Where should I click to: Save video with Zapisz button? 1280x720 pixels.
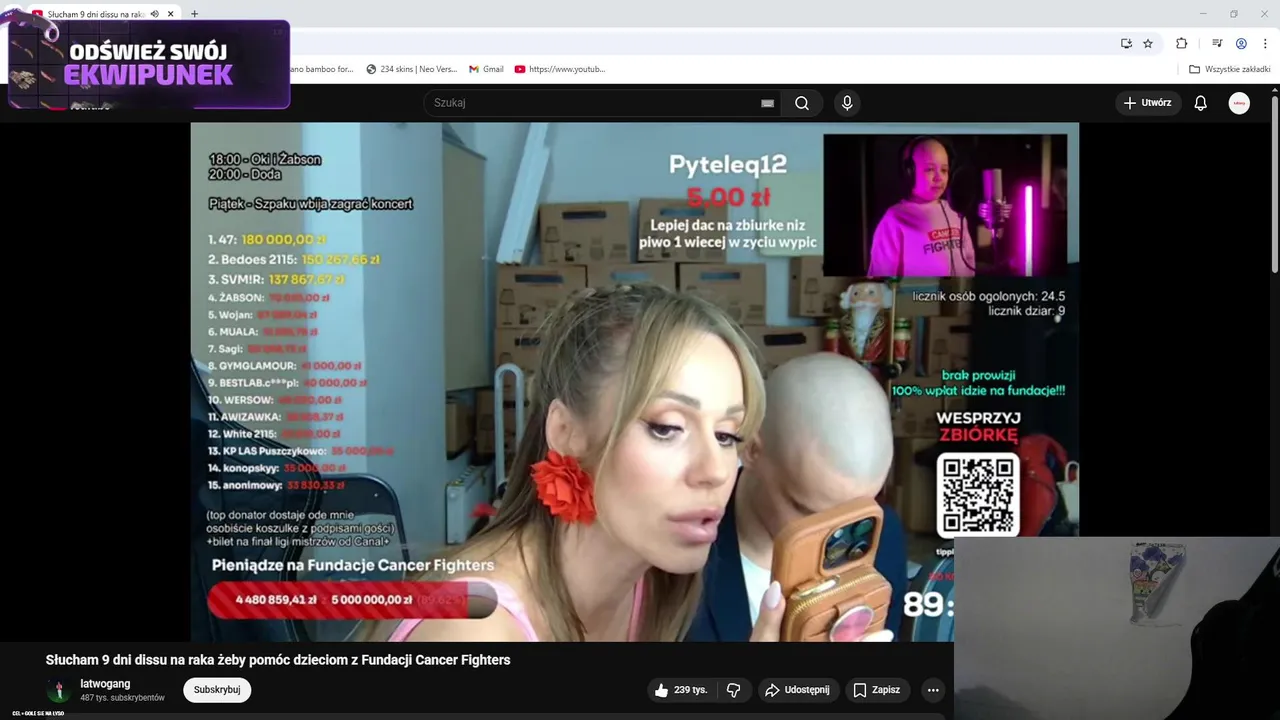[x=877, y=690]
